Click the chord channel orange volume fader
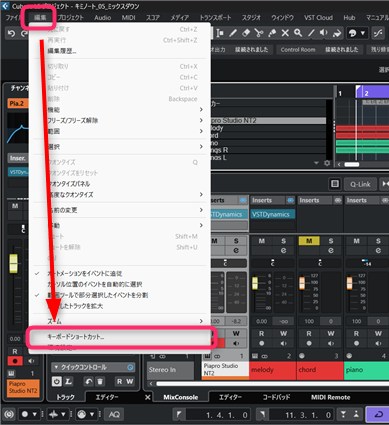Image resolution: width=389 pixels, height=425 pixels. pos(302,283)
